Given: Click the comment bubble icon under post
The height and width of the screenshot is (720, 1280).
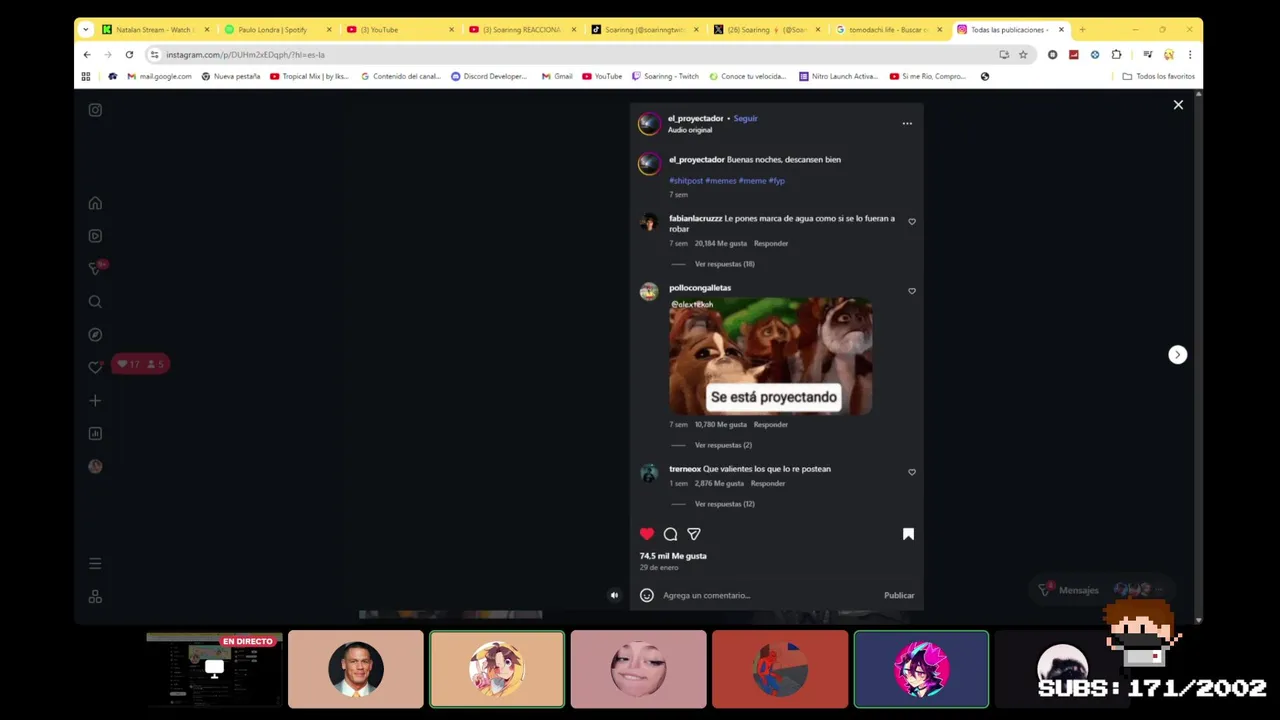Looking at the screenshot, I should point(670,534).
